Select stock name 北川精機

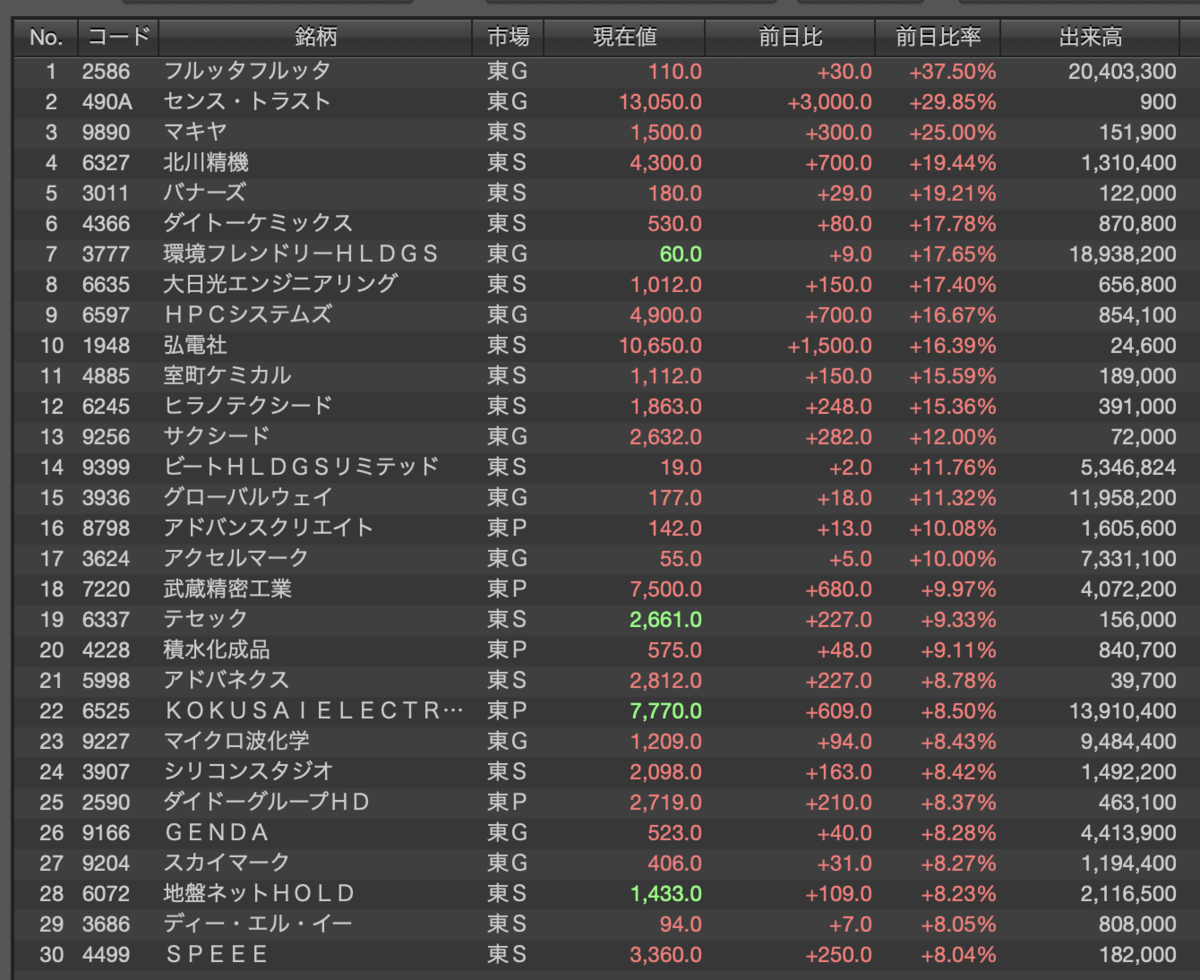click(205, 163)
